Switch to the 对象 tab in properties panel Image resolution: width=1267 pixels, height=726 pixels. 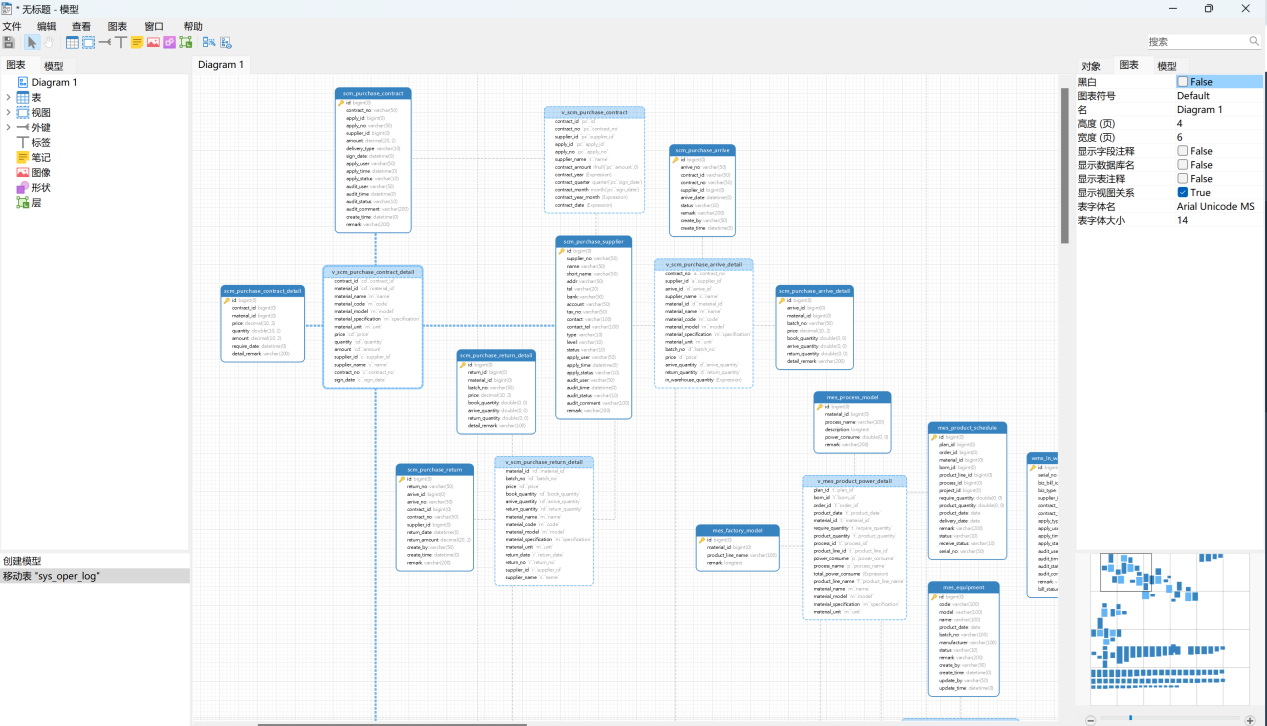[1091, 66]
